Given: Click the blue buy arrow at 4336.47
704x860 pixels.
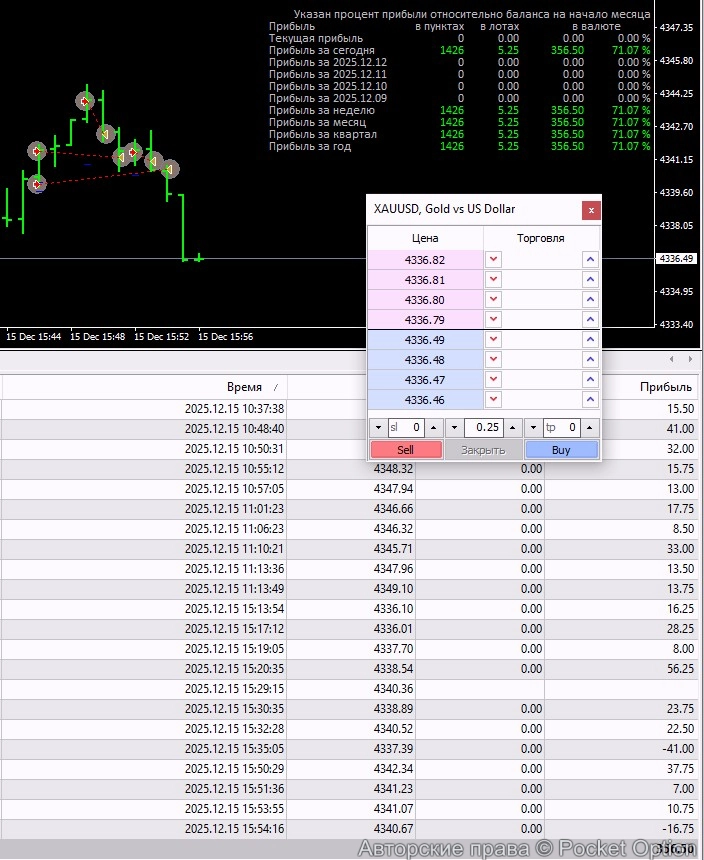Looking at the screenshot, I should coord(590,380).
